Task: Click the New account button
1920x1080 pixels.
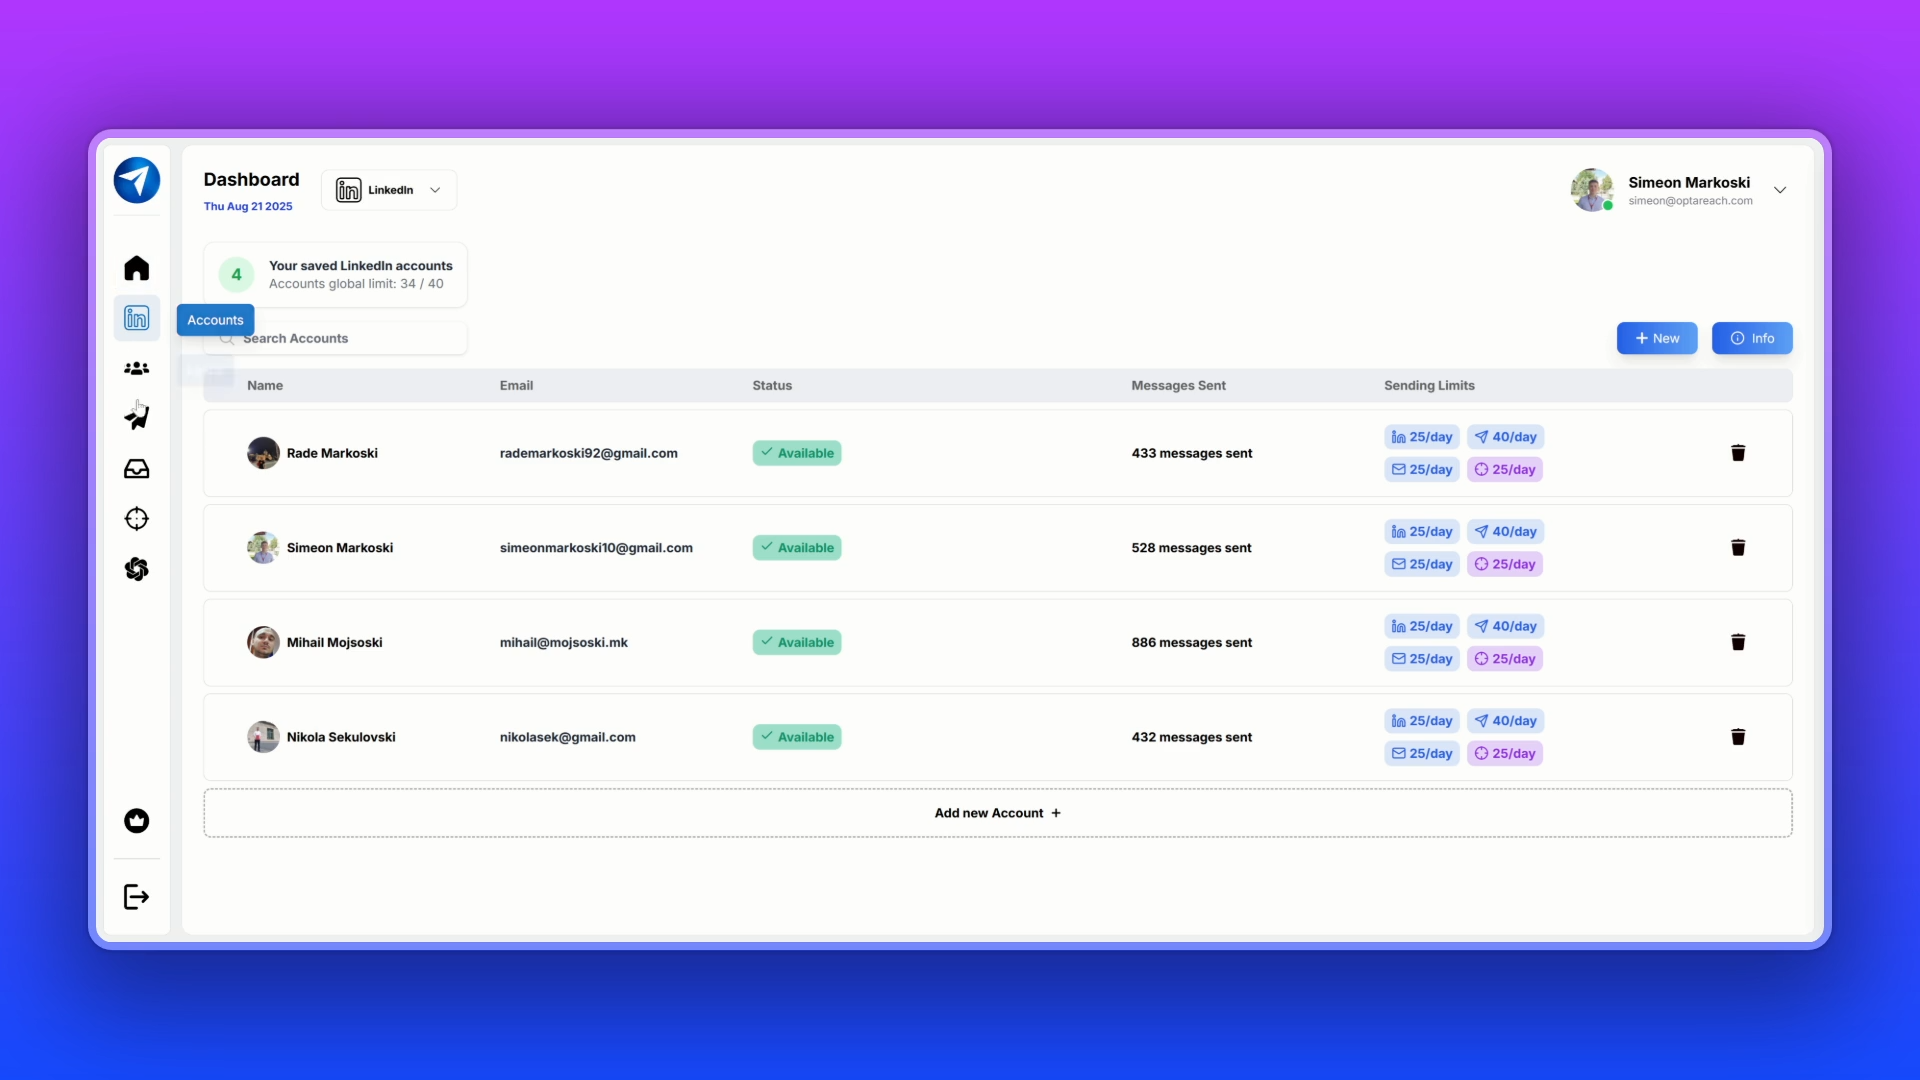Action: [x=1656, y=338]
